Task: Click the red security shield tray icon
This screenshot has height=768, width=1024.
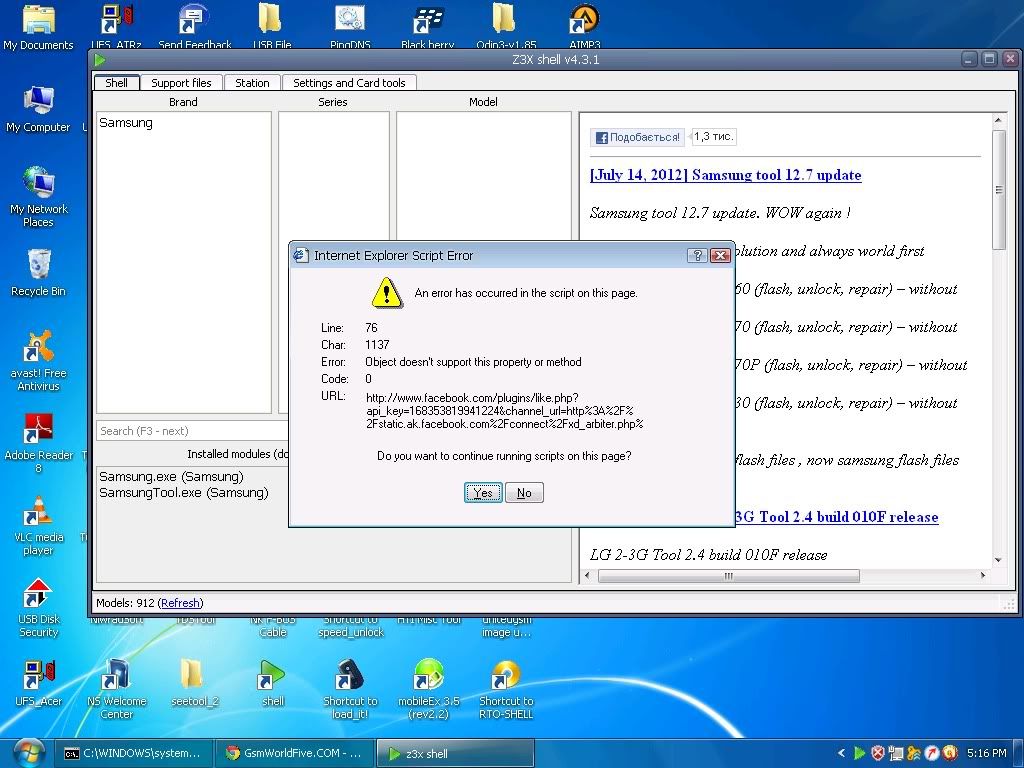Action: (x=878, y=753)
